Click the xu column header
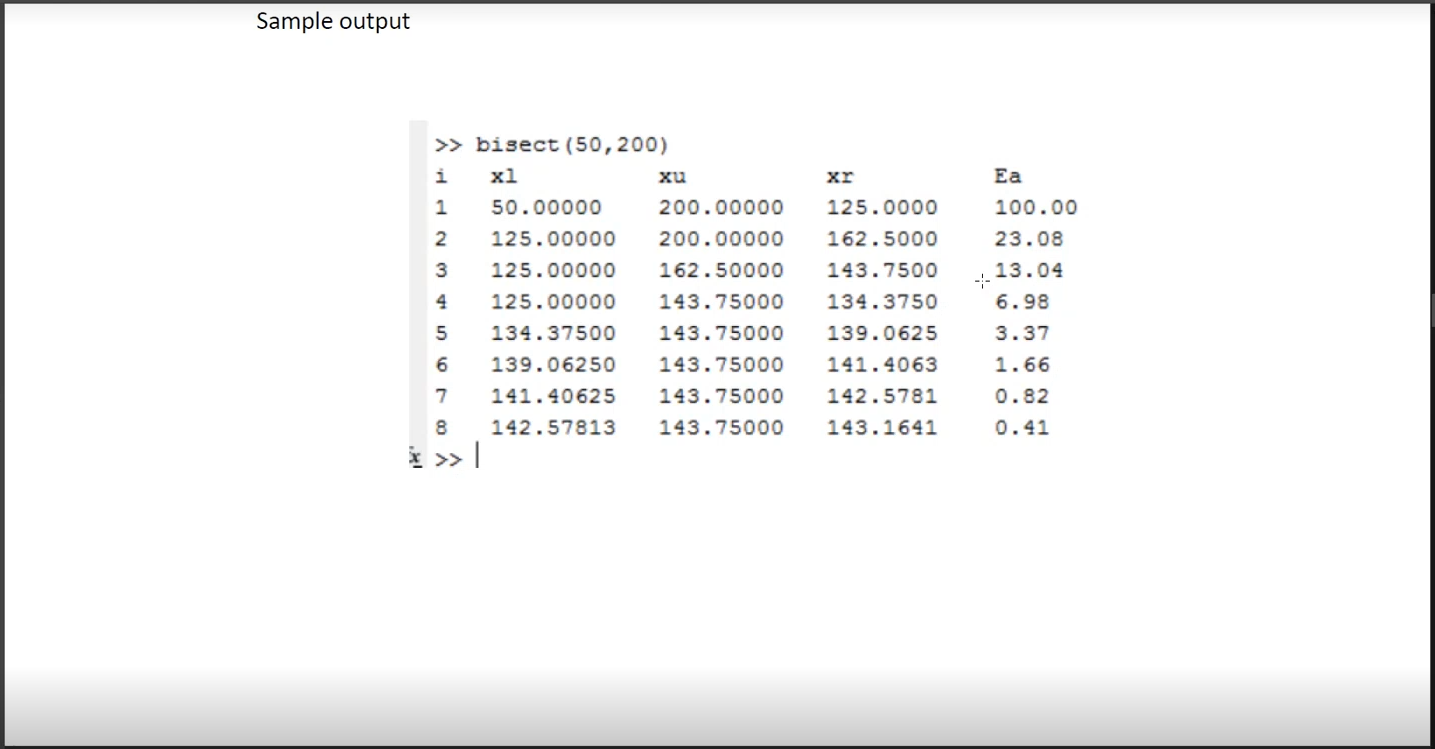This screenshot has width=1435, height=749. [670, 176]
